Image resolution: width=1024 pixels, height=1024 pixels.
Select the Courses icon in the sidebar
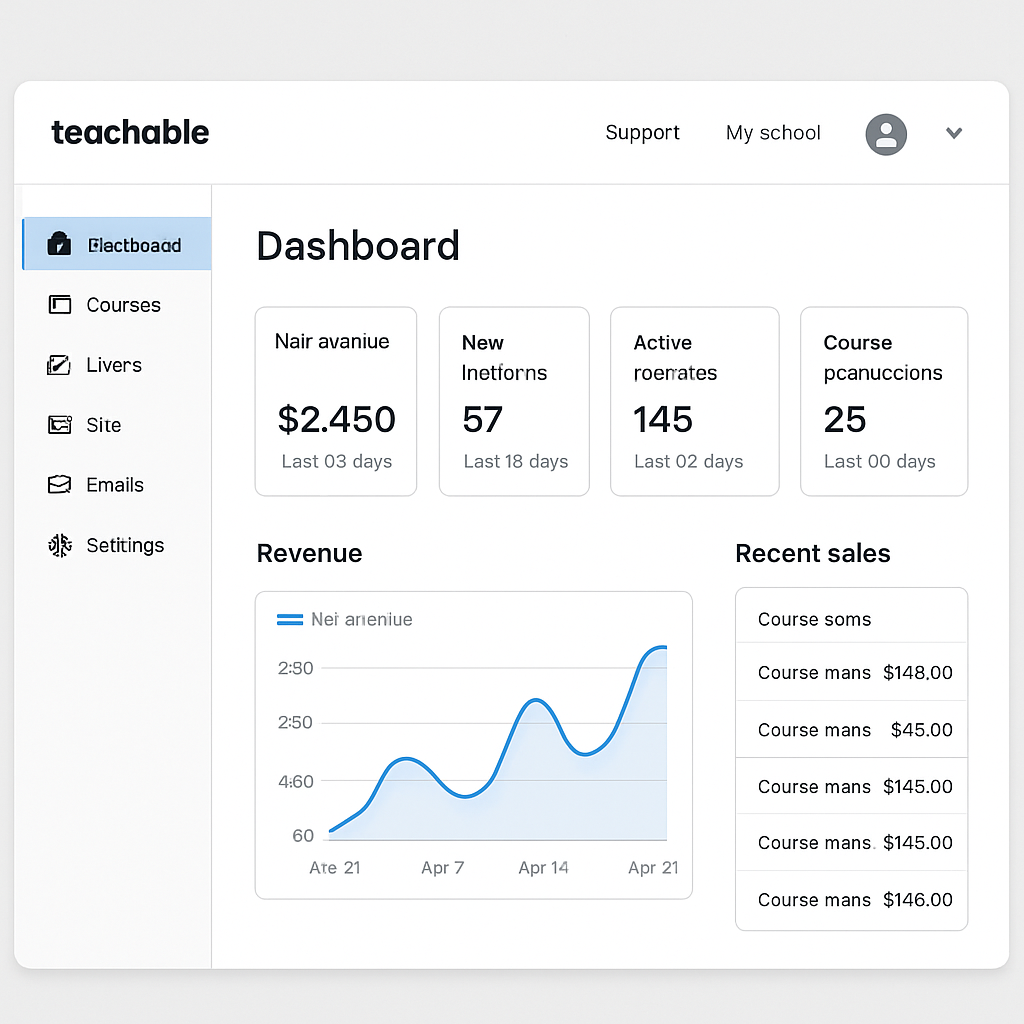[x=60, y=304]
